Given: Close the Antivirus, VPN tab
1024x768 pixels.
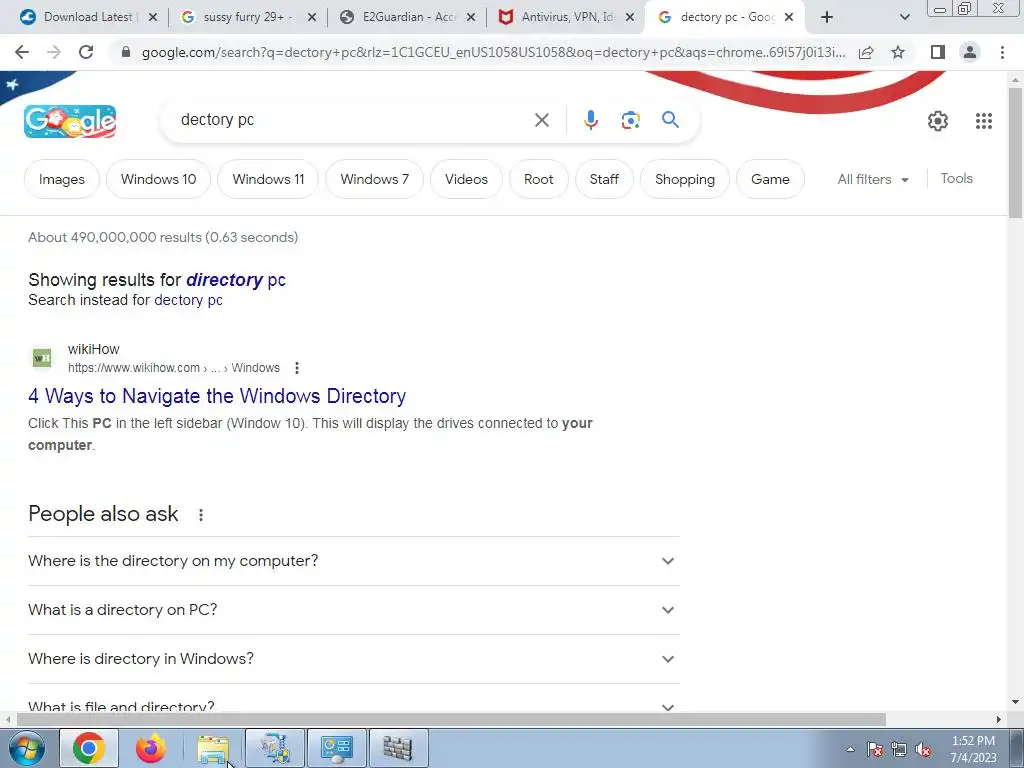Looking at the screenshot, I should [x=630, y=17].
